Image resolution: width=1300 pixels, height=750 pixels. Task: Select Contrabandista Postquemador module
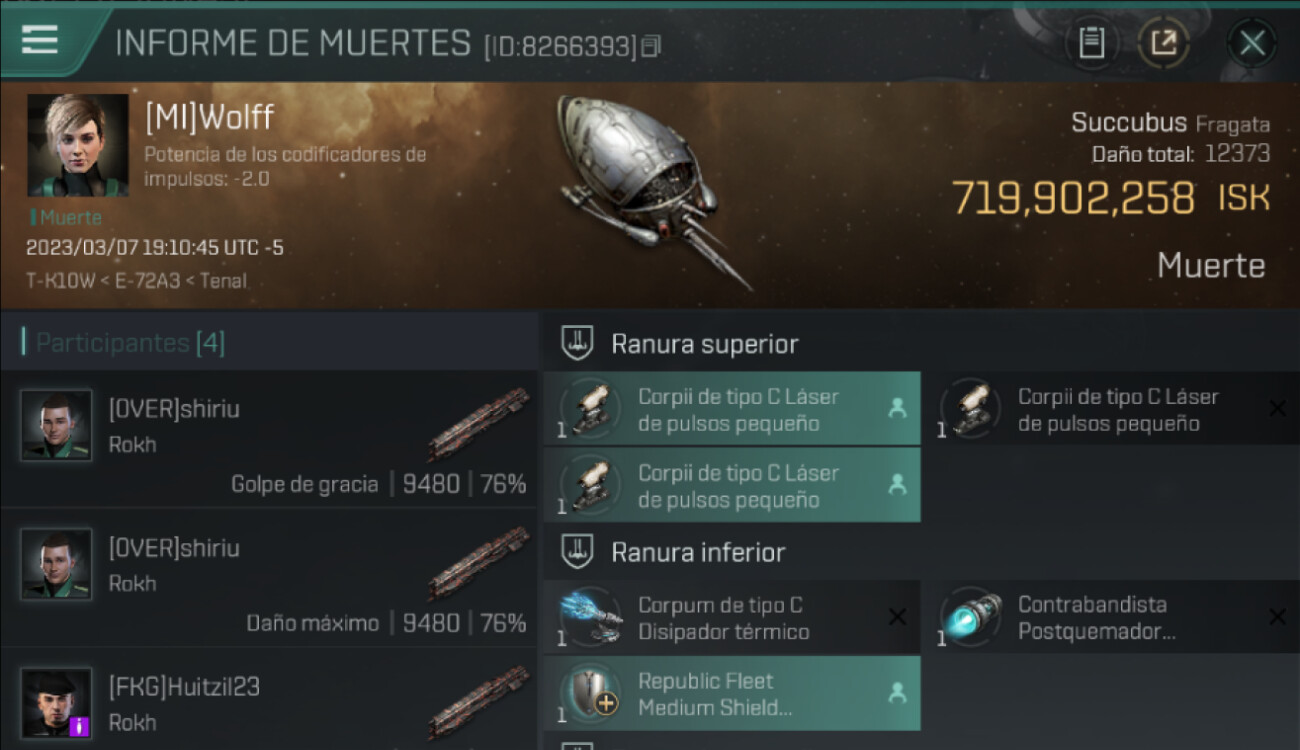click(x=1119, y=618)
